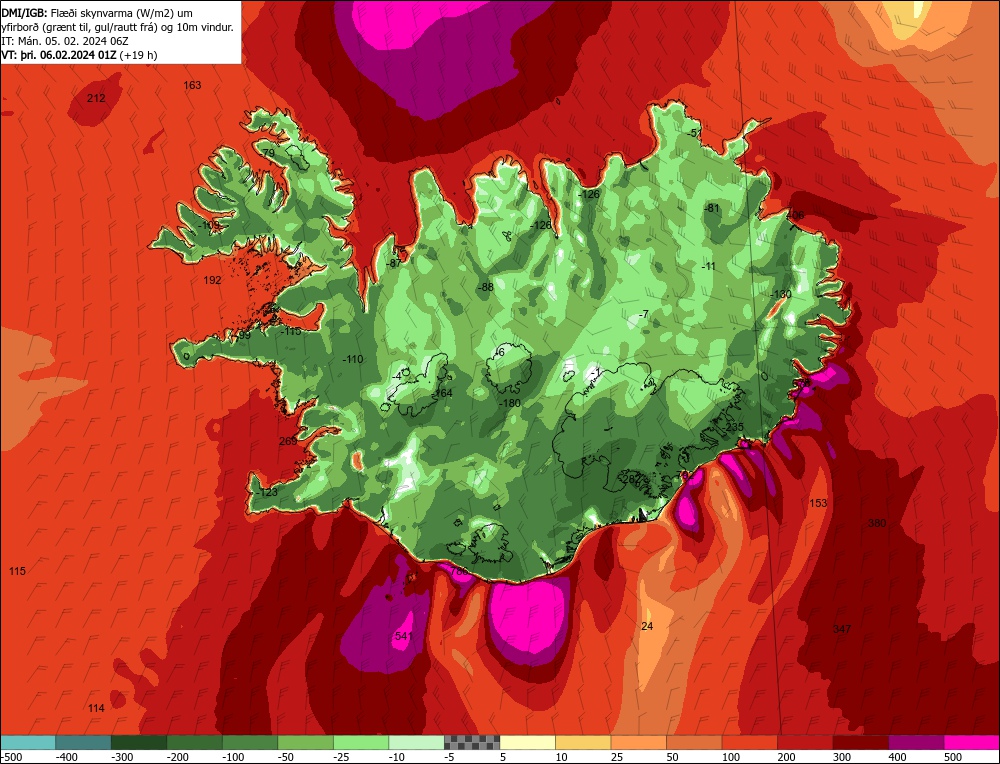Screen dimensions: 1000x764
Task: Select the medium green swatch at -100
Action: coord(250,742)
